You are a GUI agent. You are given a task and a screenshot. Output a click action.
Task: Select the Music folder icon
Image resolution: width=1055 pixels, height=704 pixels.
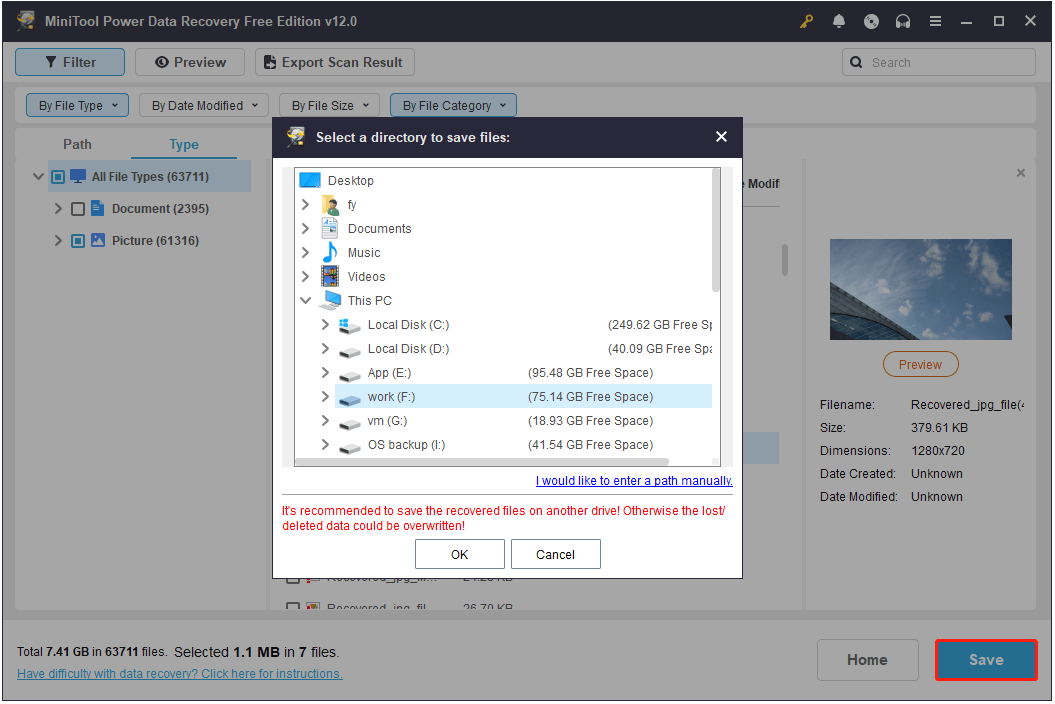tap(330, 253)
